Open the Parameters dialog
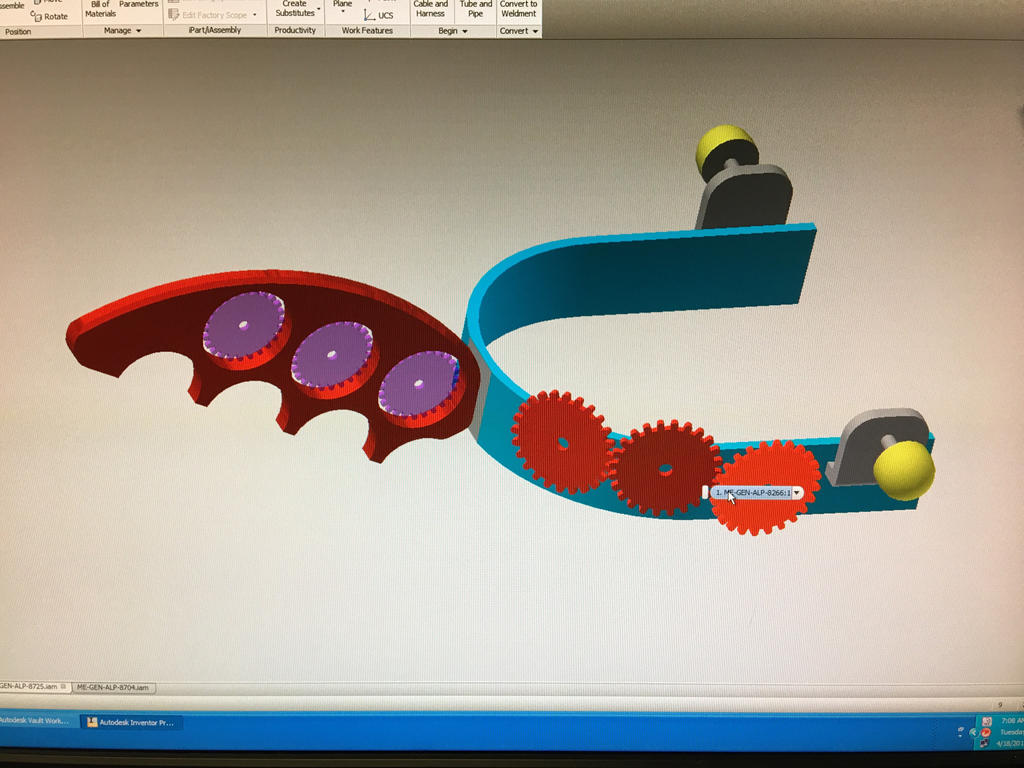This screenshot has width=1024, height=768. [138, 4]
